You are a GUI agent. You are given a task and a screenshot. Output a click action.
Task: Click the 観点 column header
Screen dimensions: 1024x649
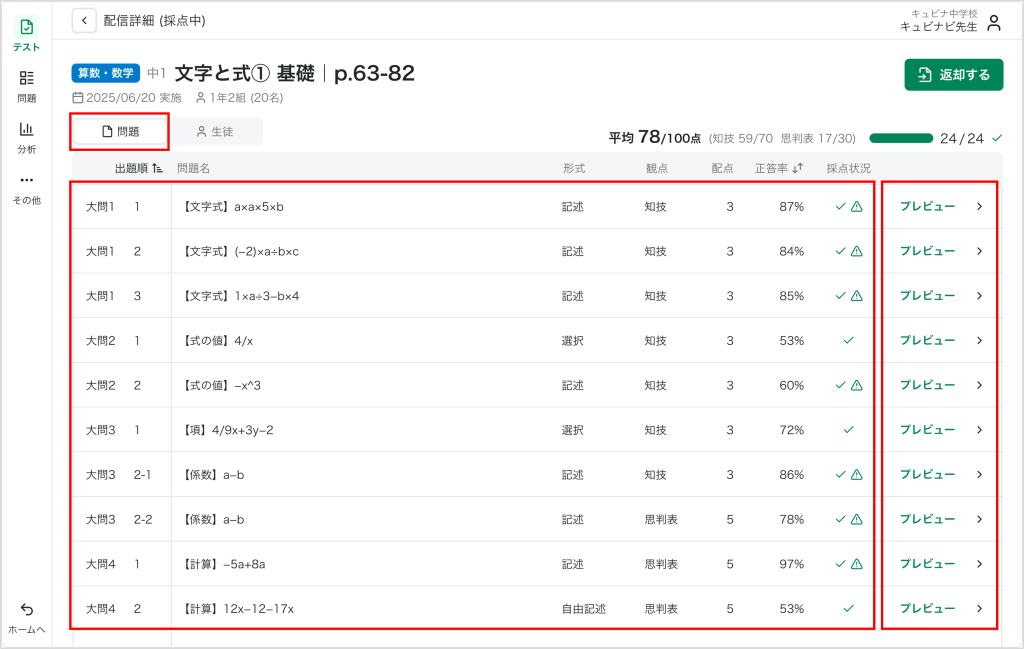click(x=656, y=168)
